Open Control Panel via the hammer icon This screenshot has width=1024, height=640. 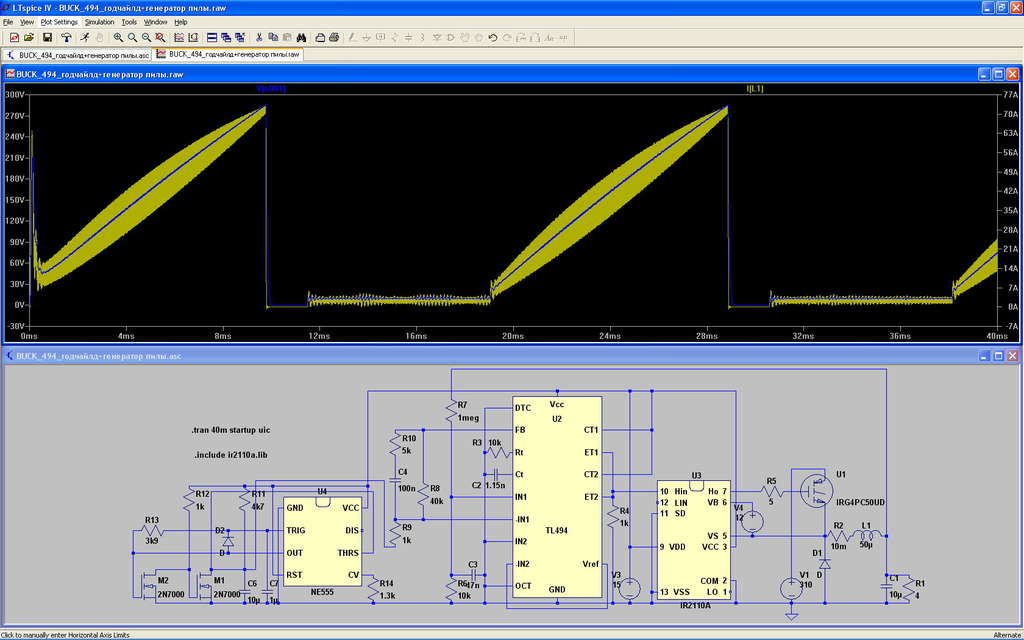[66, 37]
